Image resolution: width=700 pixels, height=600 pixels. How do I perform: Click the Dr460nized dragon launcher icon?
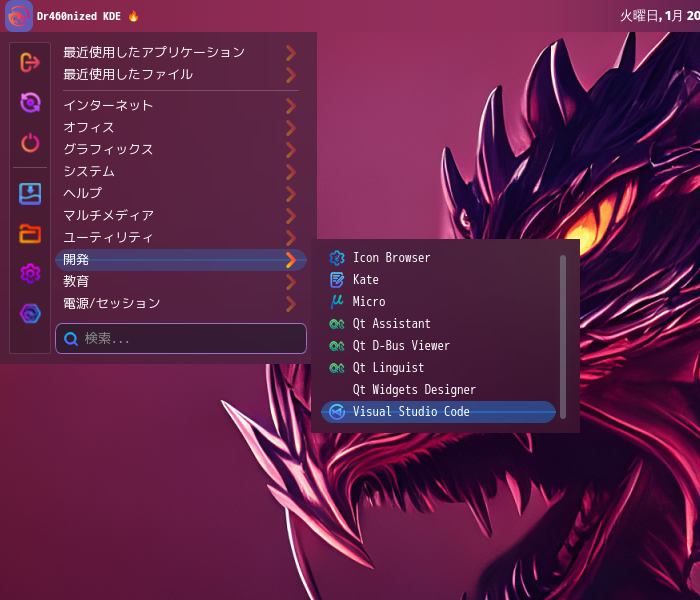click(19, 16)
